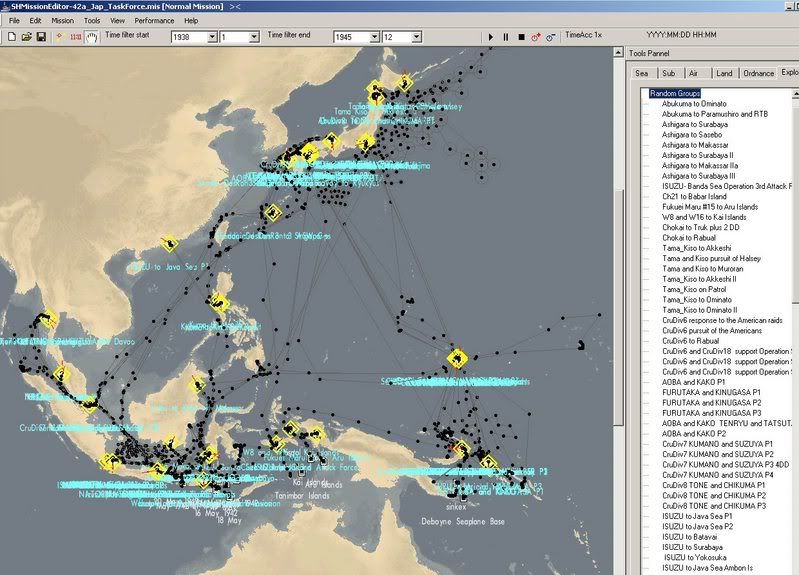
Task: Switch to the Ordnance tab
Action: 758,73
